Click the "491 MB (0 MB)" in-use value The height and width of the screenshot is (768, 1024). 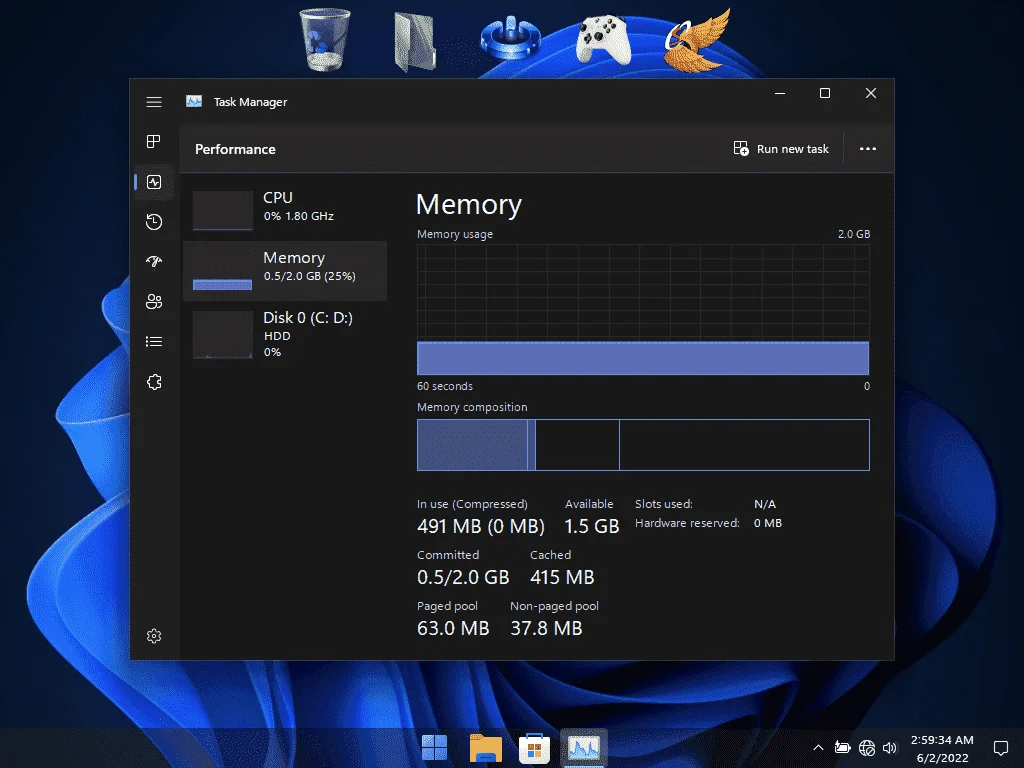pyautogui.click(x=481, y=526)
